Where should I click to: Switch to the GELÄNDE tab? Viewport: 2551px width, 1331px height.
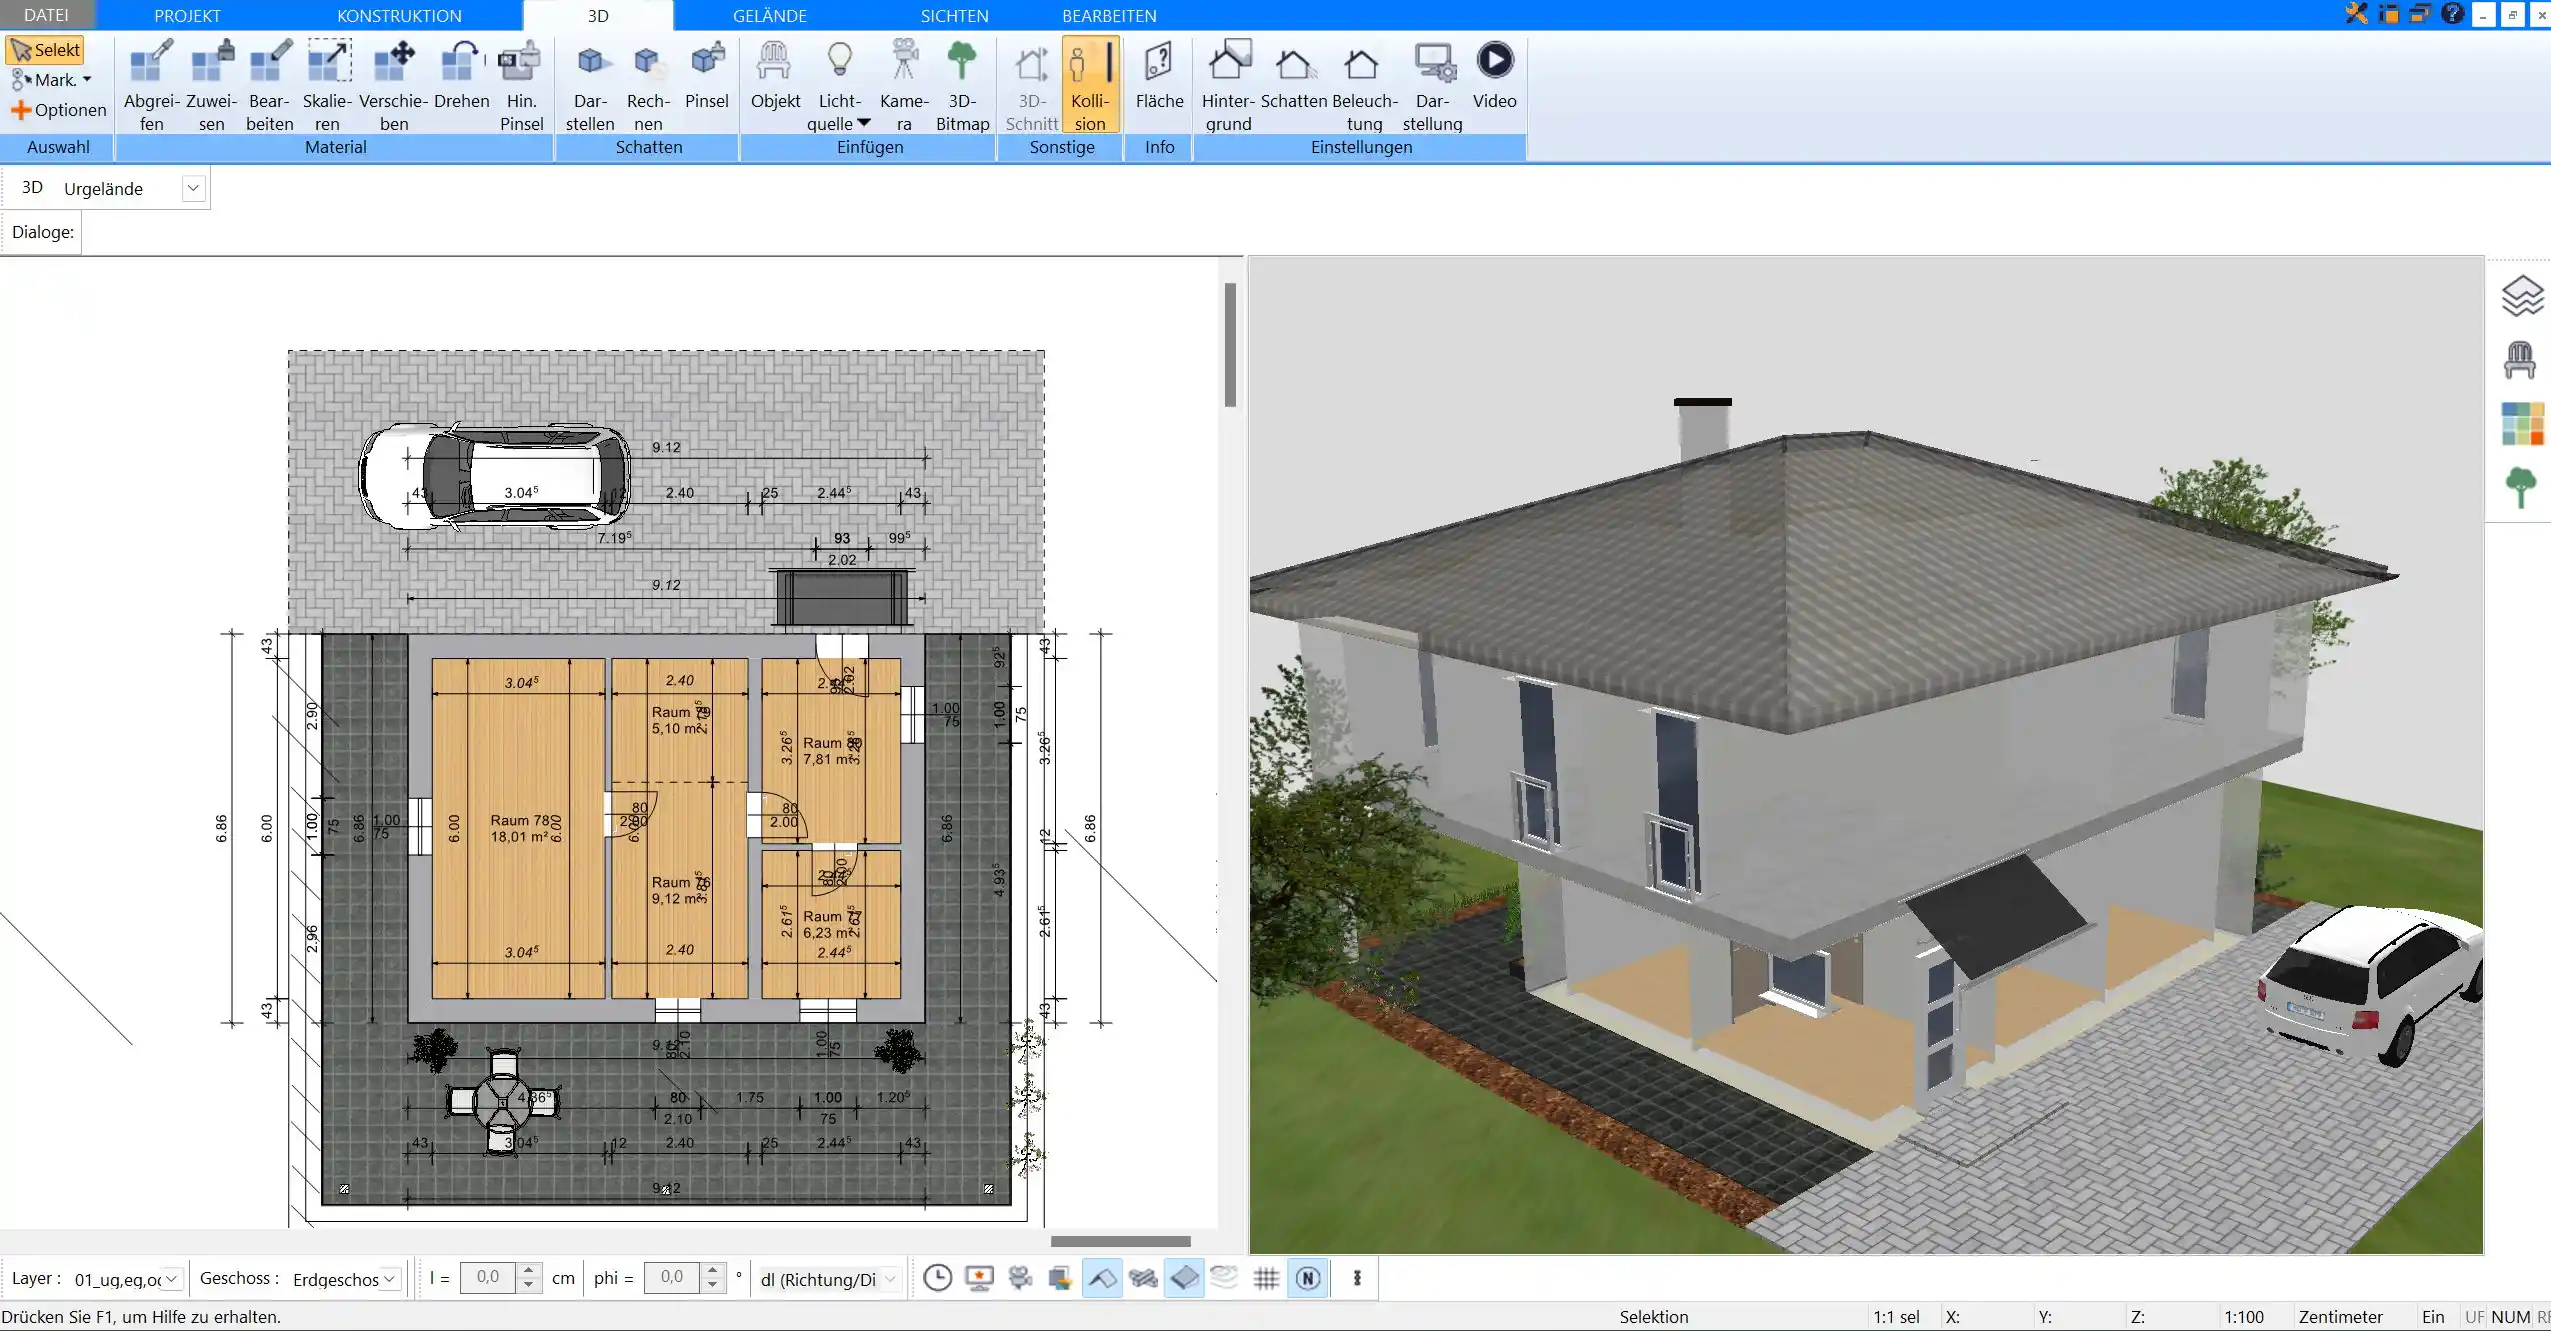pos(769,15)
